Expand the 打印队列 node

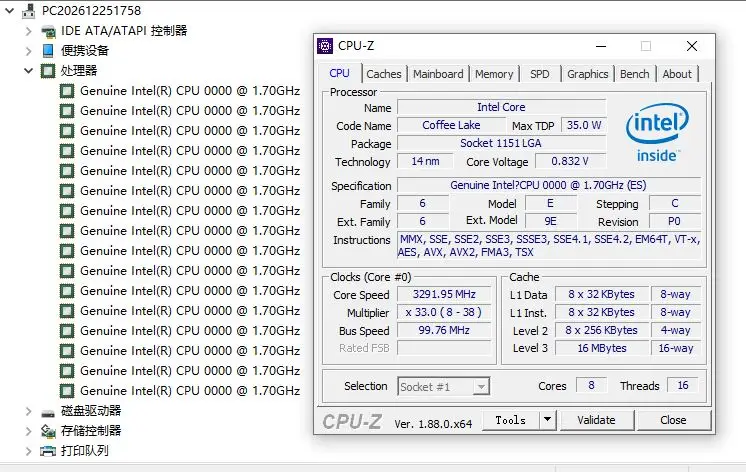pos(29,451)
